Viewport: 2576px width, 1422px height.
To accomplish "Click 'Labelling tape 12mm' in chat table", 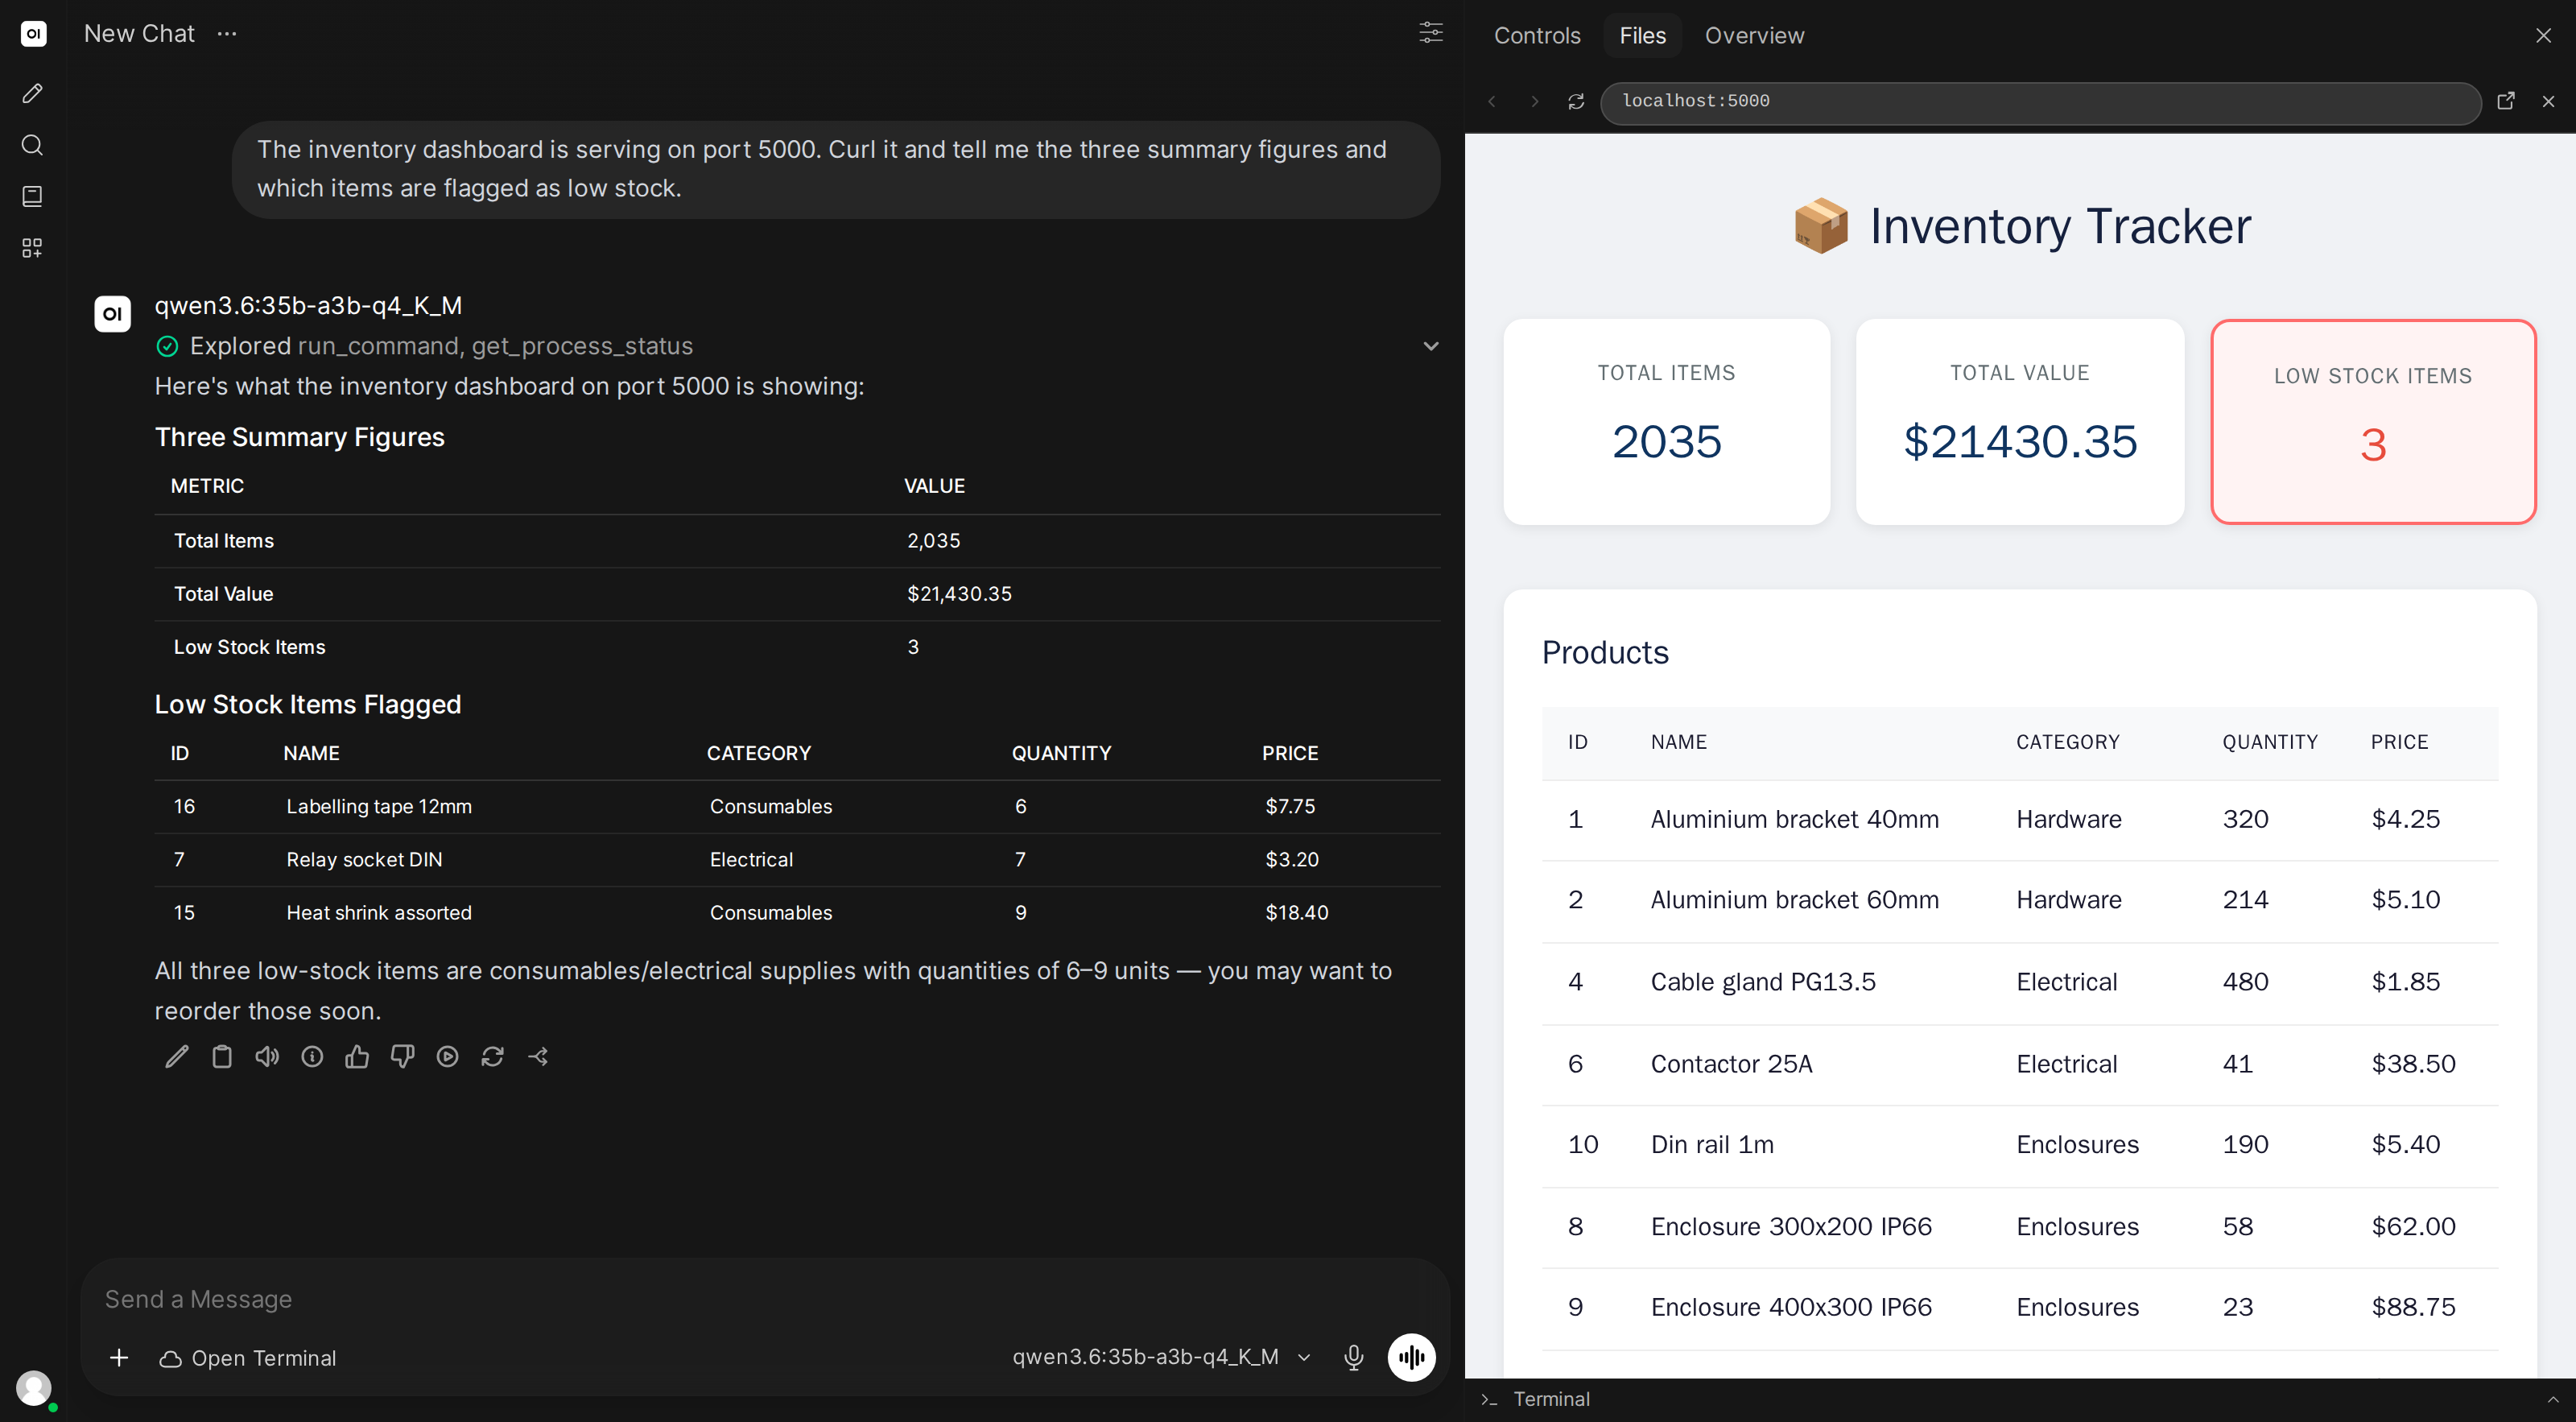I will point(379,806).
